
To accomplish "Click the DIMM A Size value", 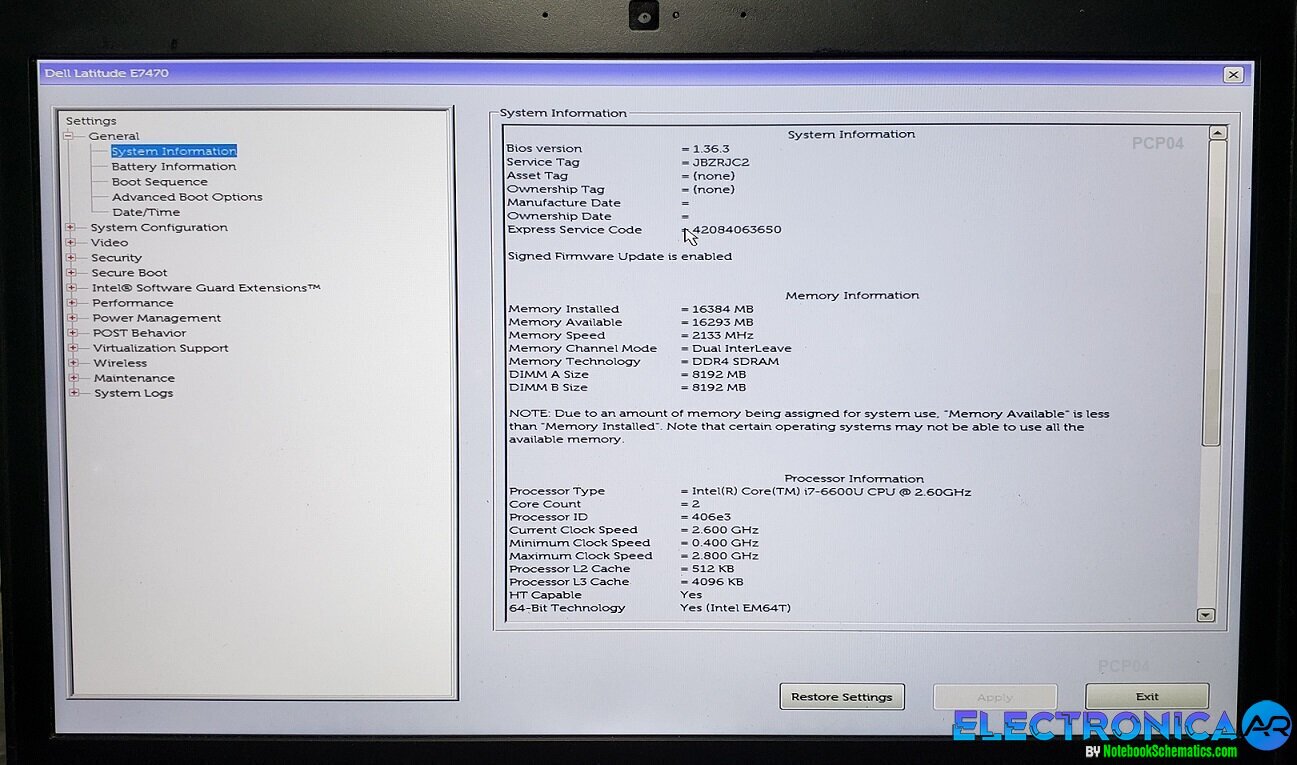I will (719, 374).
